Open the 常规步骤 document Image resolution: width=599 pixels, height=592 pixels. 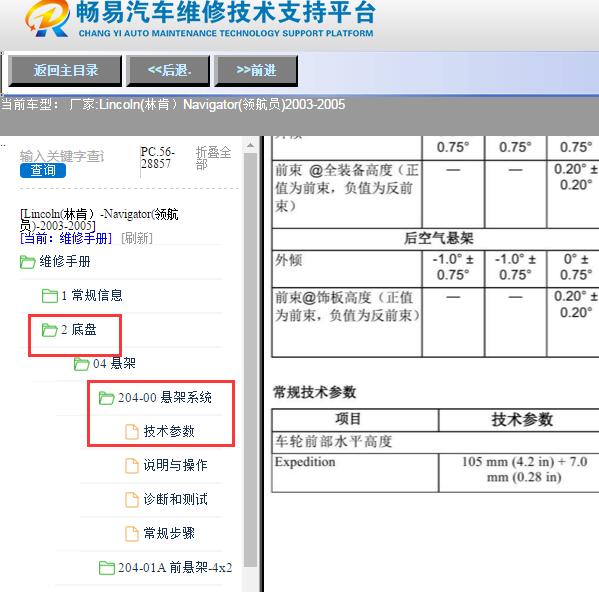pos(169,533)
